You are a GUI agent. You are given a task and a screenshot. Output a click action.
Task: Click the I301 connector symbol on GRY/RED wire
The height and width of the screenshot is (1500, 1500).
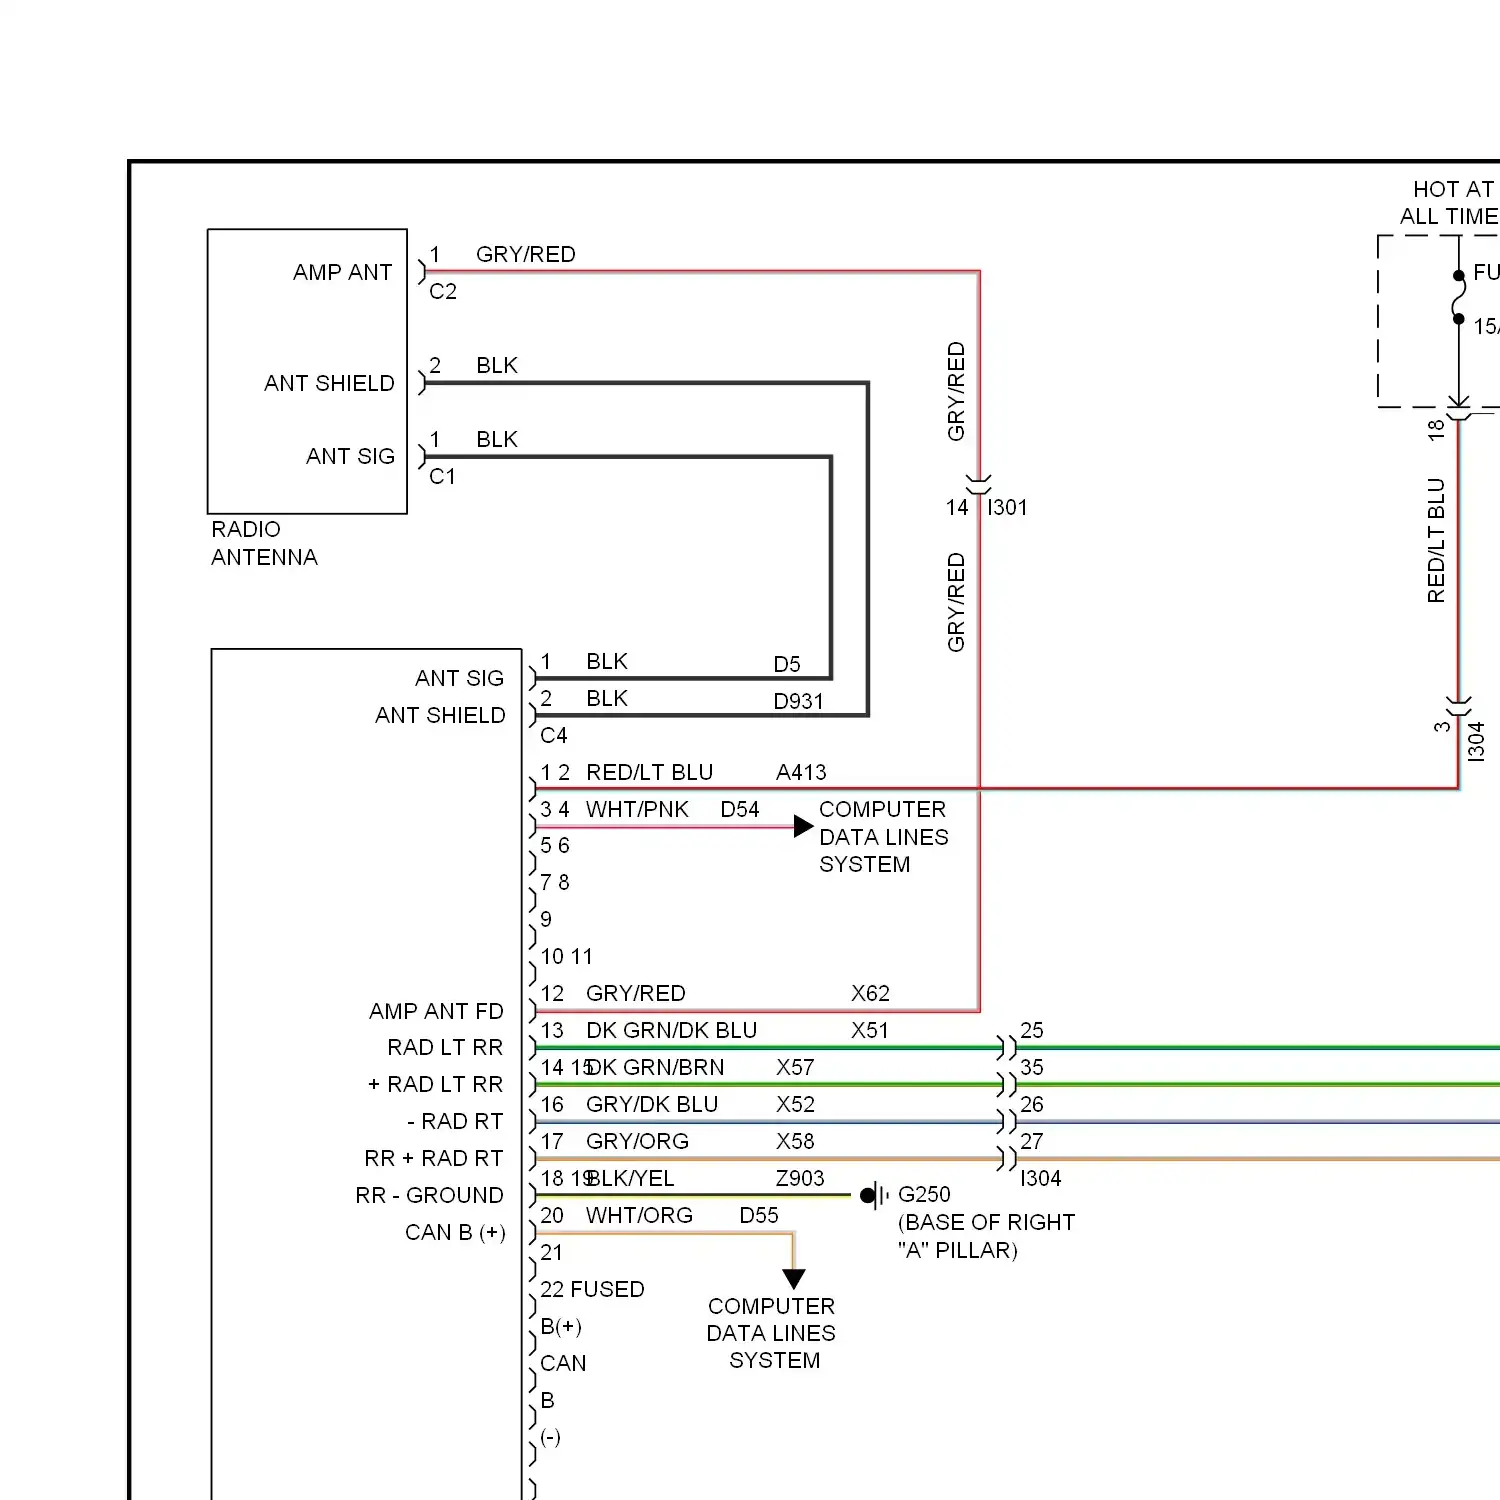point(979,484)
